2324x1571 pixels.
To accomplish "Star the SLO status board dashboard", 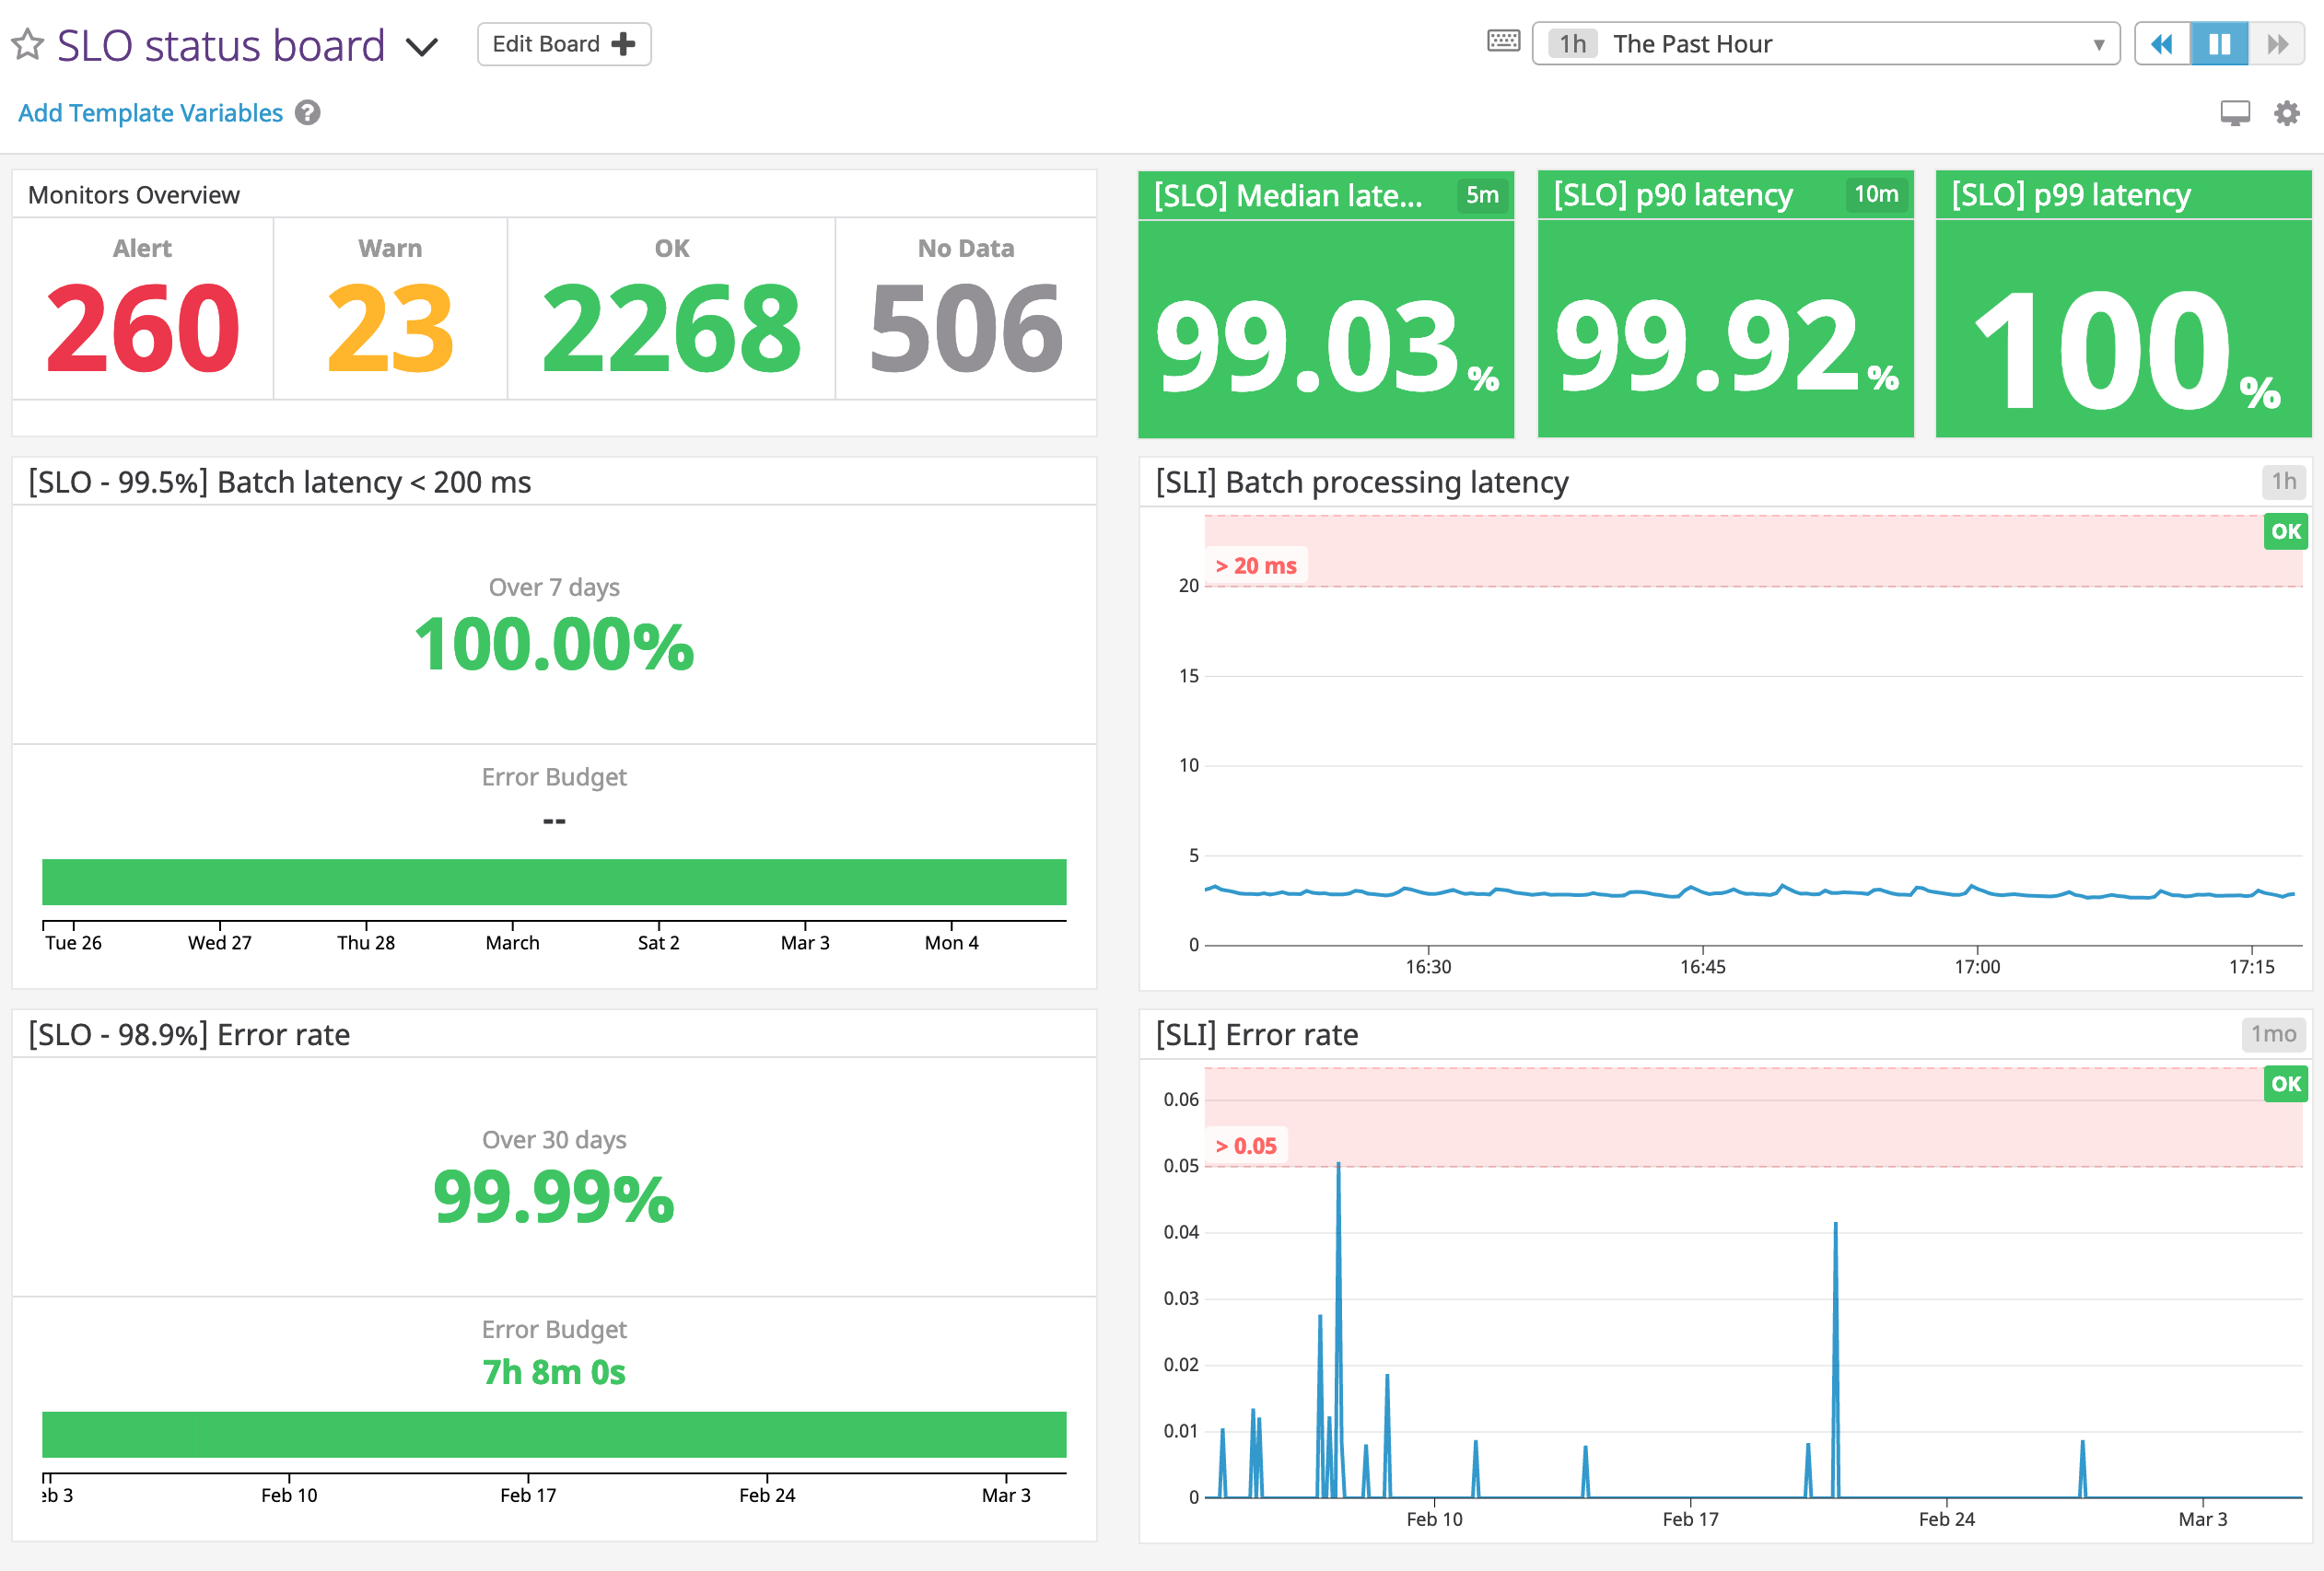I will click(29, 44).
